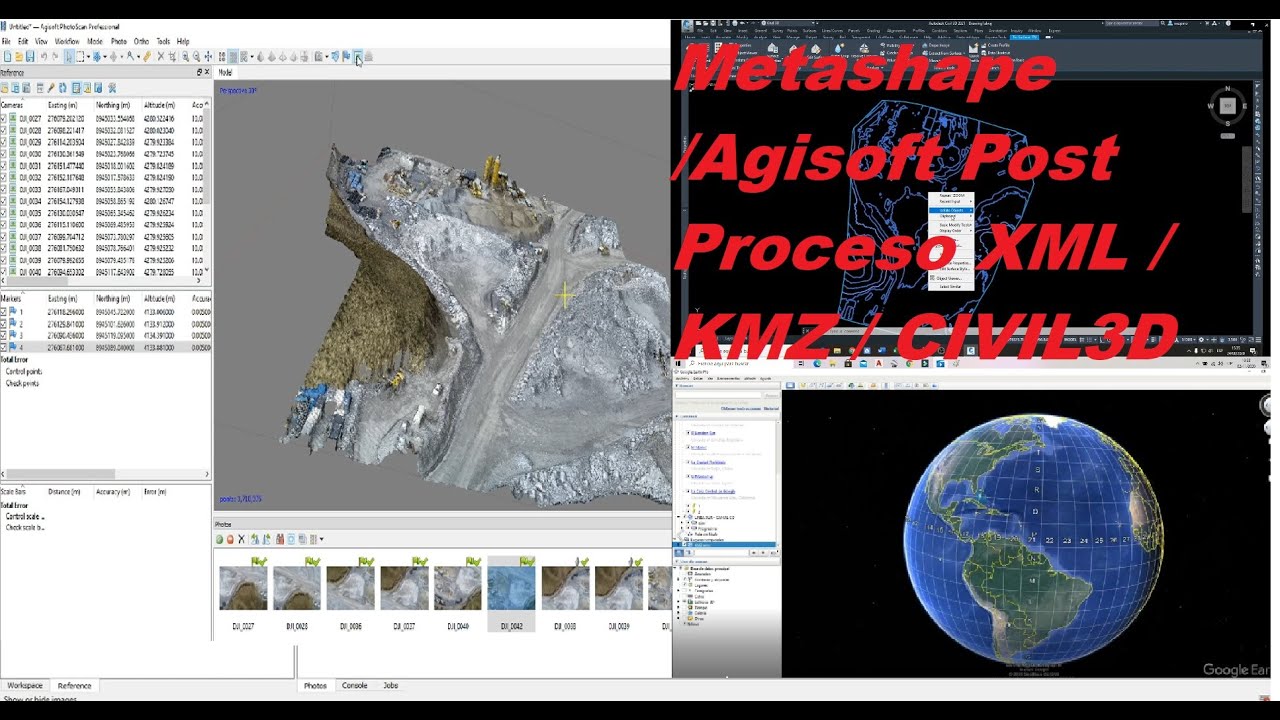Click the Update reference refresh icon
The width and height of the screenshot is (1280, 720).
[62, 88]
